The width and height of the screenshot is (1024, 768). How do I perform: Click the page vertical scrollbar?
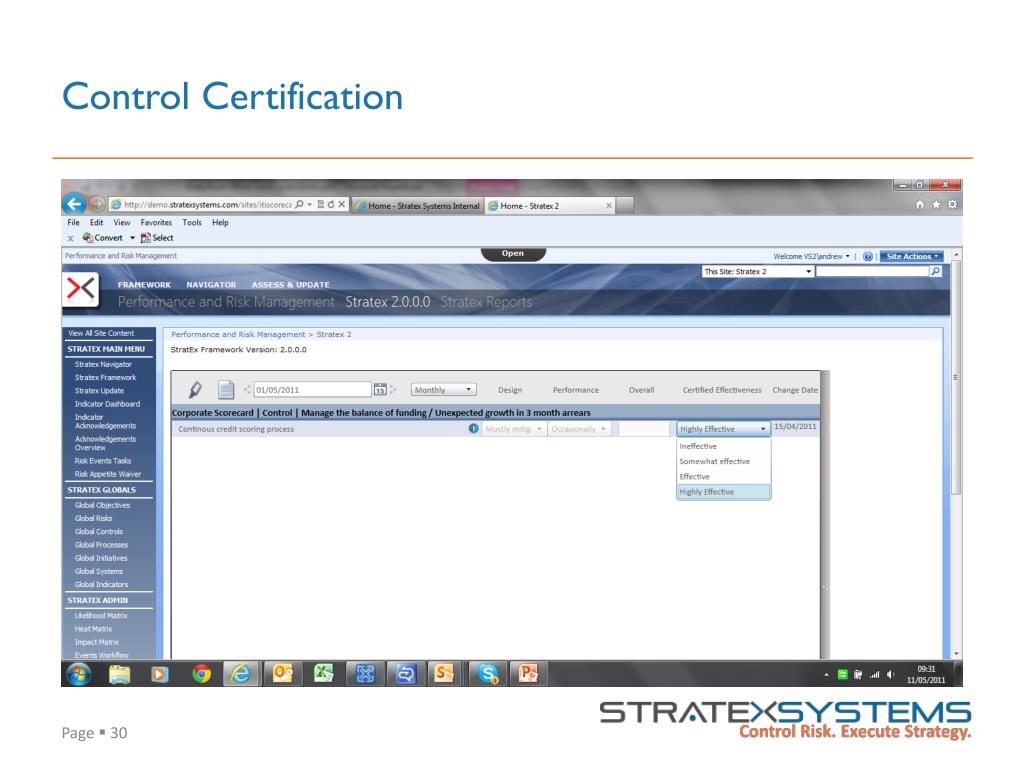956,379
